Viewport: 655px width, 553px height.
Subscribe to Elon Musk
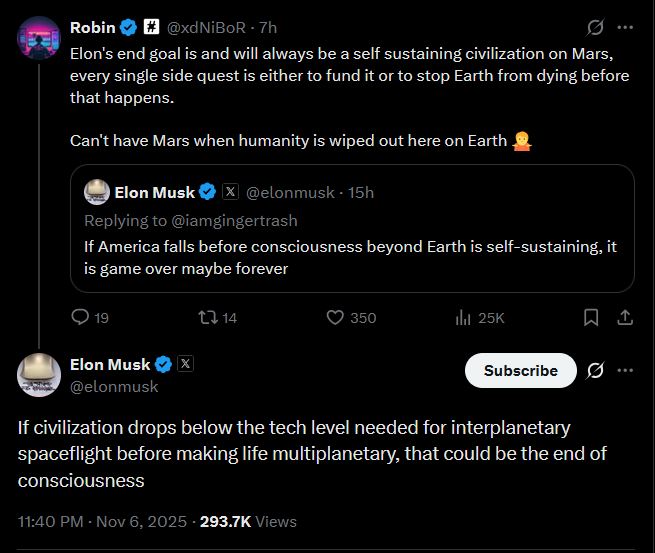tap(520, 370)
